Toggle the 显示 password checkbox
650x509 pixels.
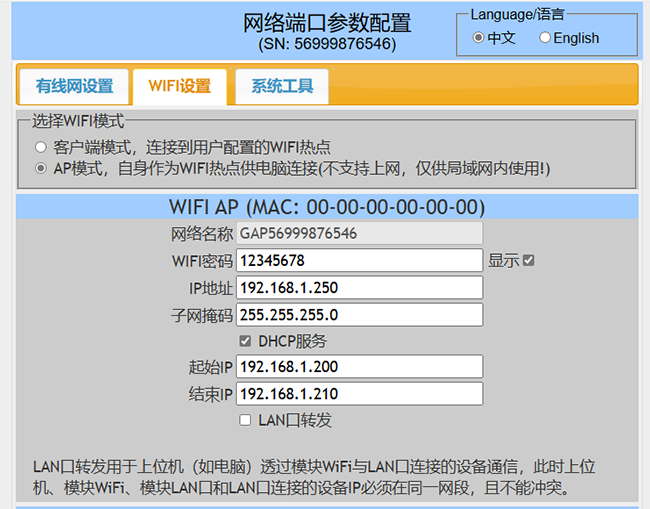[529, 260]
